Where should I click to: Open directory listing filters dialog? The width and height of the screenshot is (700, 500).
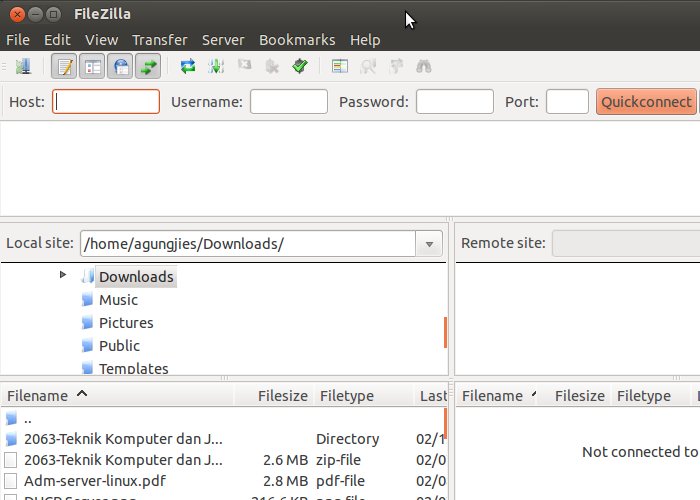coord(340,67)
